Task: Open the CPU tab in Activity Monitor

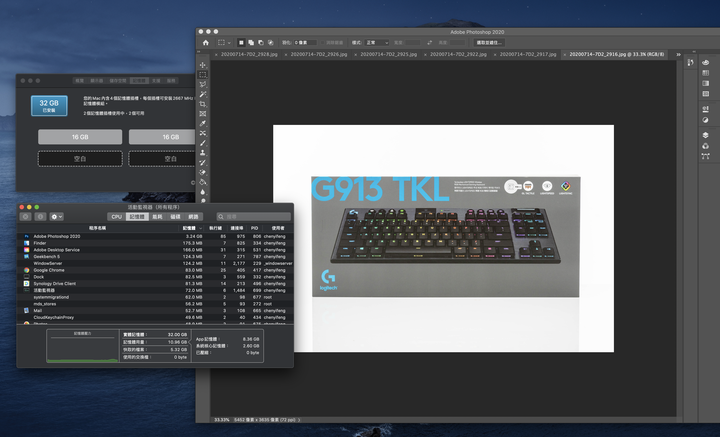Action: click(x=117, y=217)
